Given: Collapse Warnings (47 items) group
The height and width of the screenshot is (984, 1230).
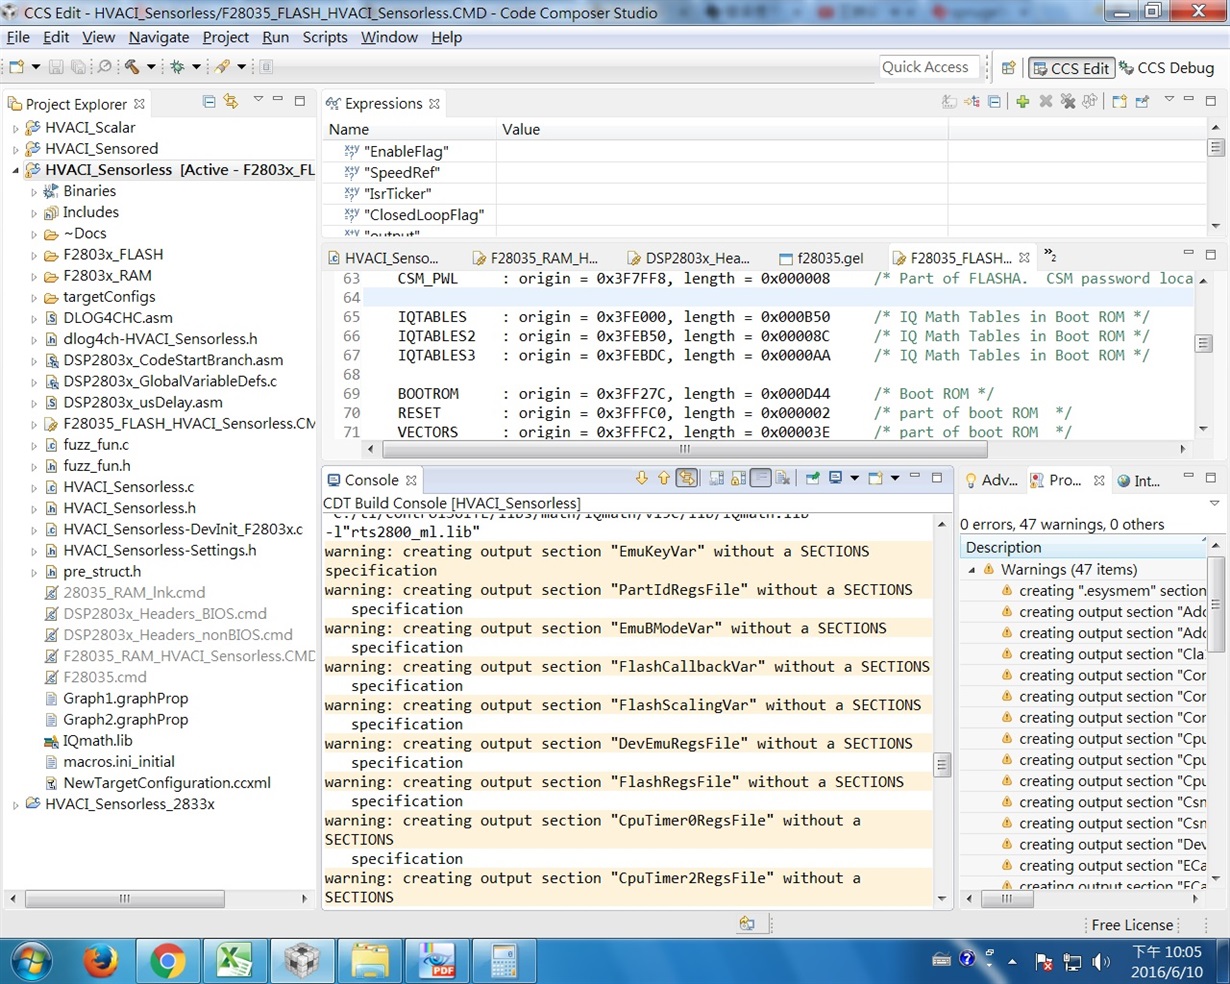Looking at the screenshot, I should (972, 570).
